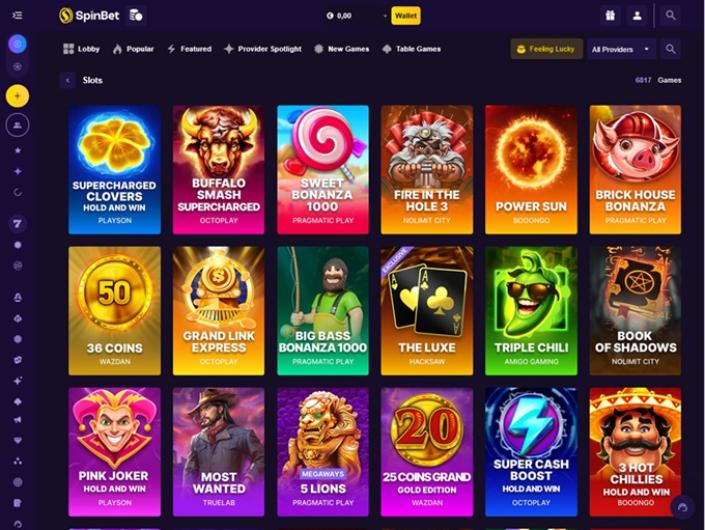Open the Provider Spotlight tab
The height and width of the screenshot is (530, 705).
click(263, 49)
